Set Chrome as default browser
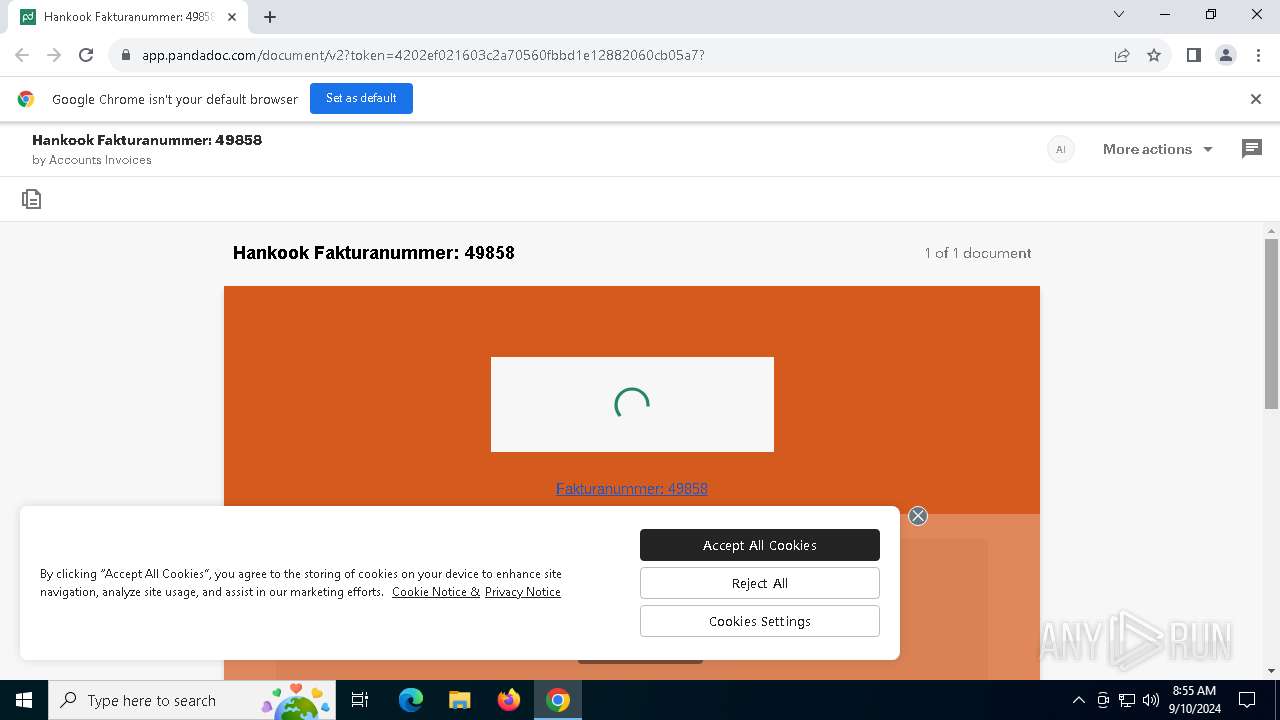Screen dimensions: 1280x720 361,98
